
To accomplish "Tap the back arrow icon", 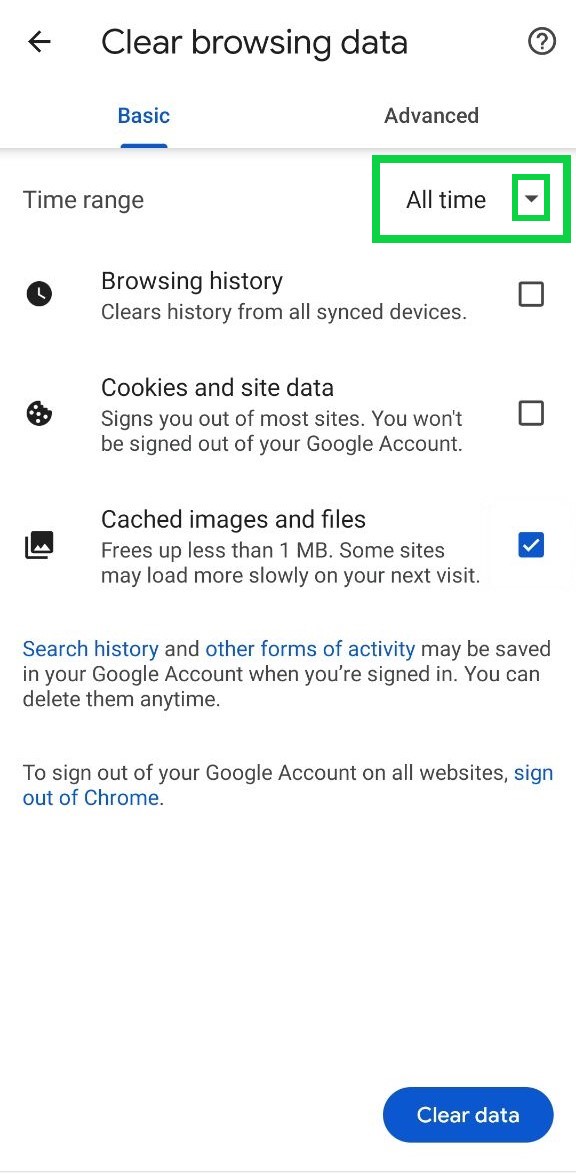I will [x=39, y=42].
